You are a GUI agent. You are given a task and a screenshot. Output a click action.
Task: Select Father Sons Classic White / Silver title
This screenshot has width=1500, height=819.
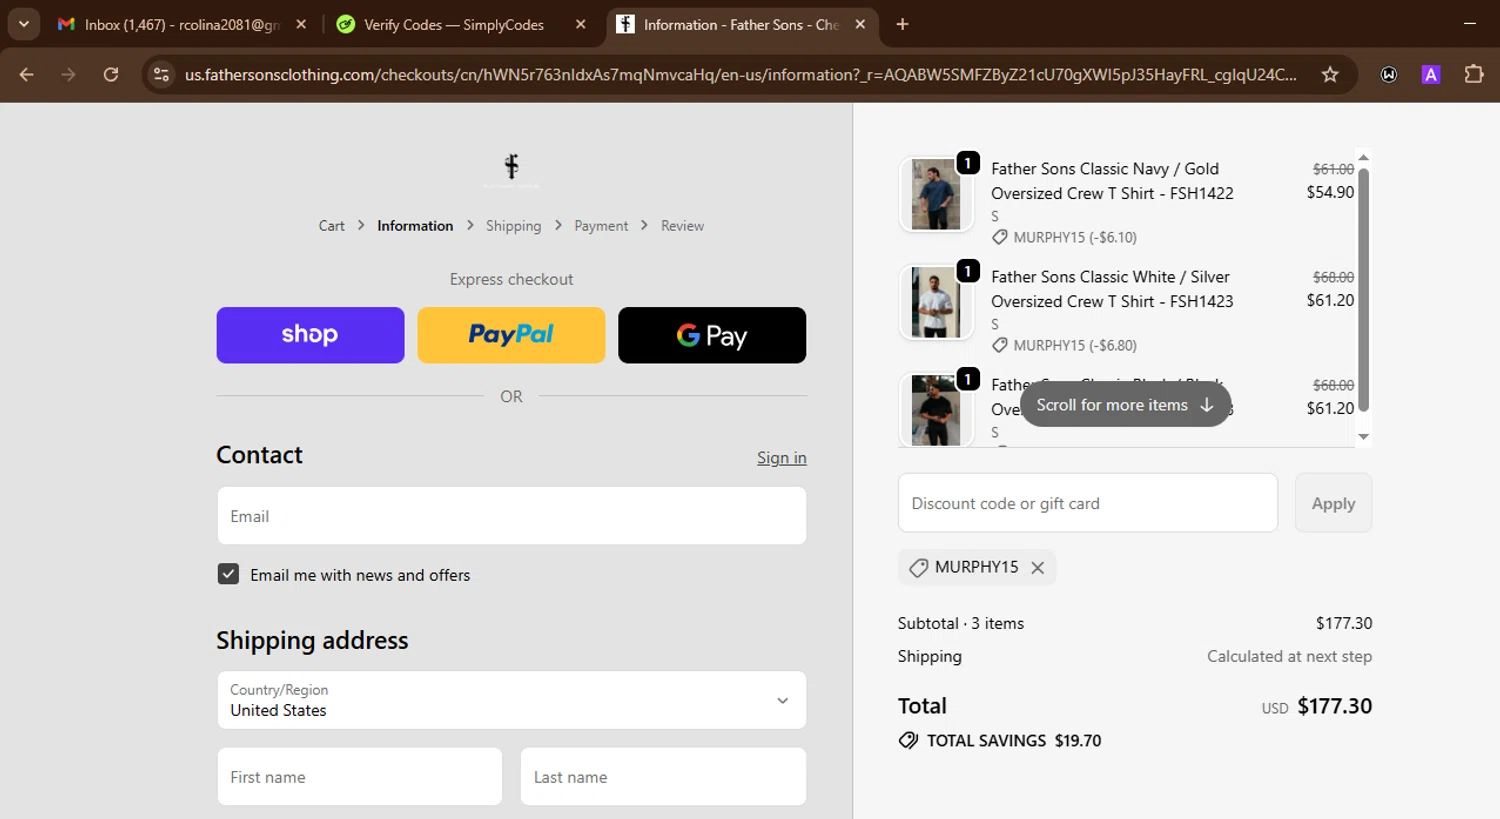[1112, 289]
